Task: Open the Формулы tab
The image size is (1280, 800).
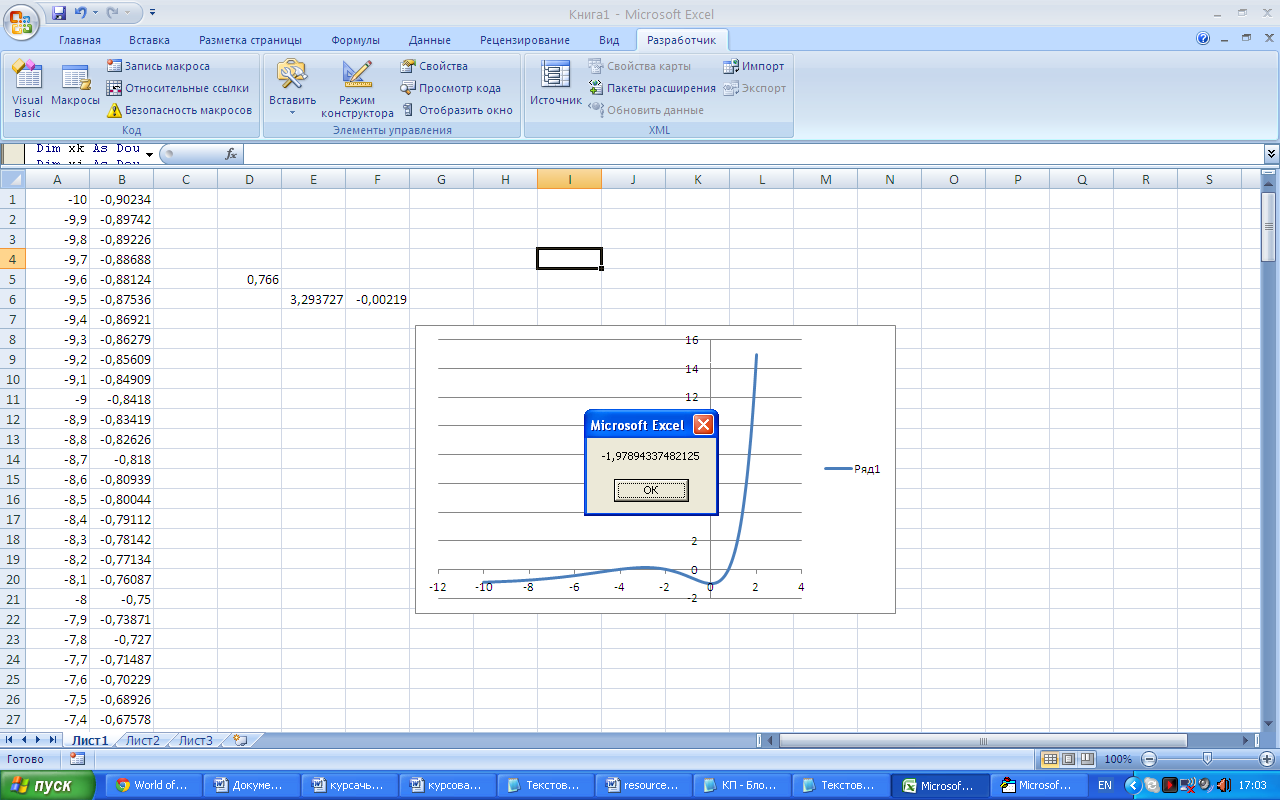Action: [355, 40]
